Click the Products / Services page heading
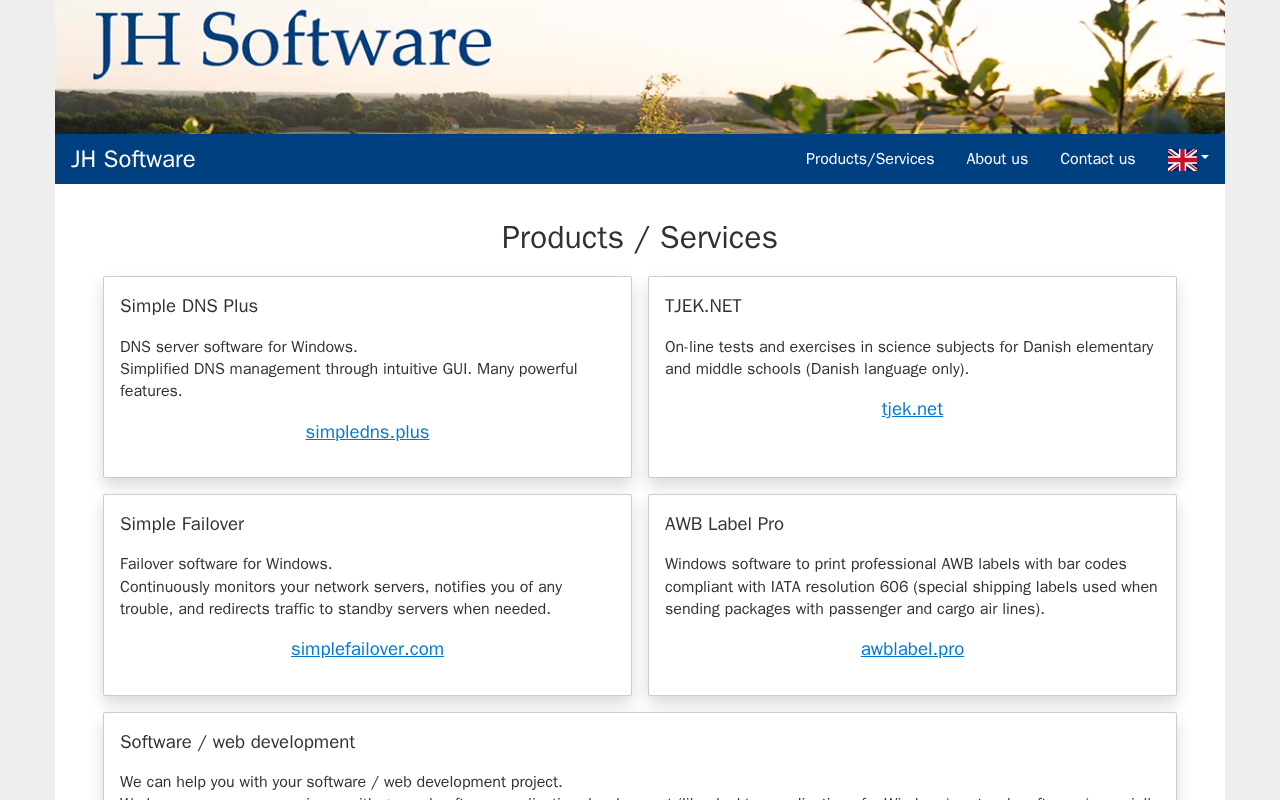Viewport: 1280px width, 800px height. (x=640, y=238)
